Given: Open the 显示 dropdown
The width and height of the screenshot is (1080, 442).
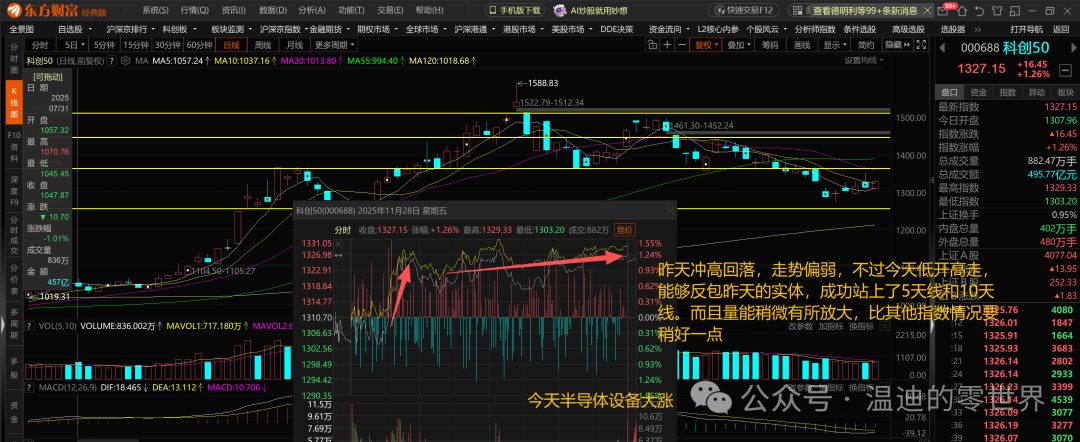Looking at the screenshot, I should (x=834, y=45).
